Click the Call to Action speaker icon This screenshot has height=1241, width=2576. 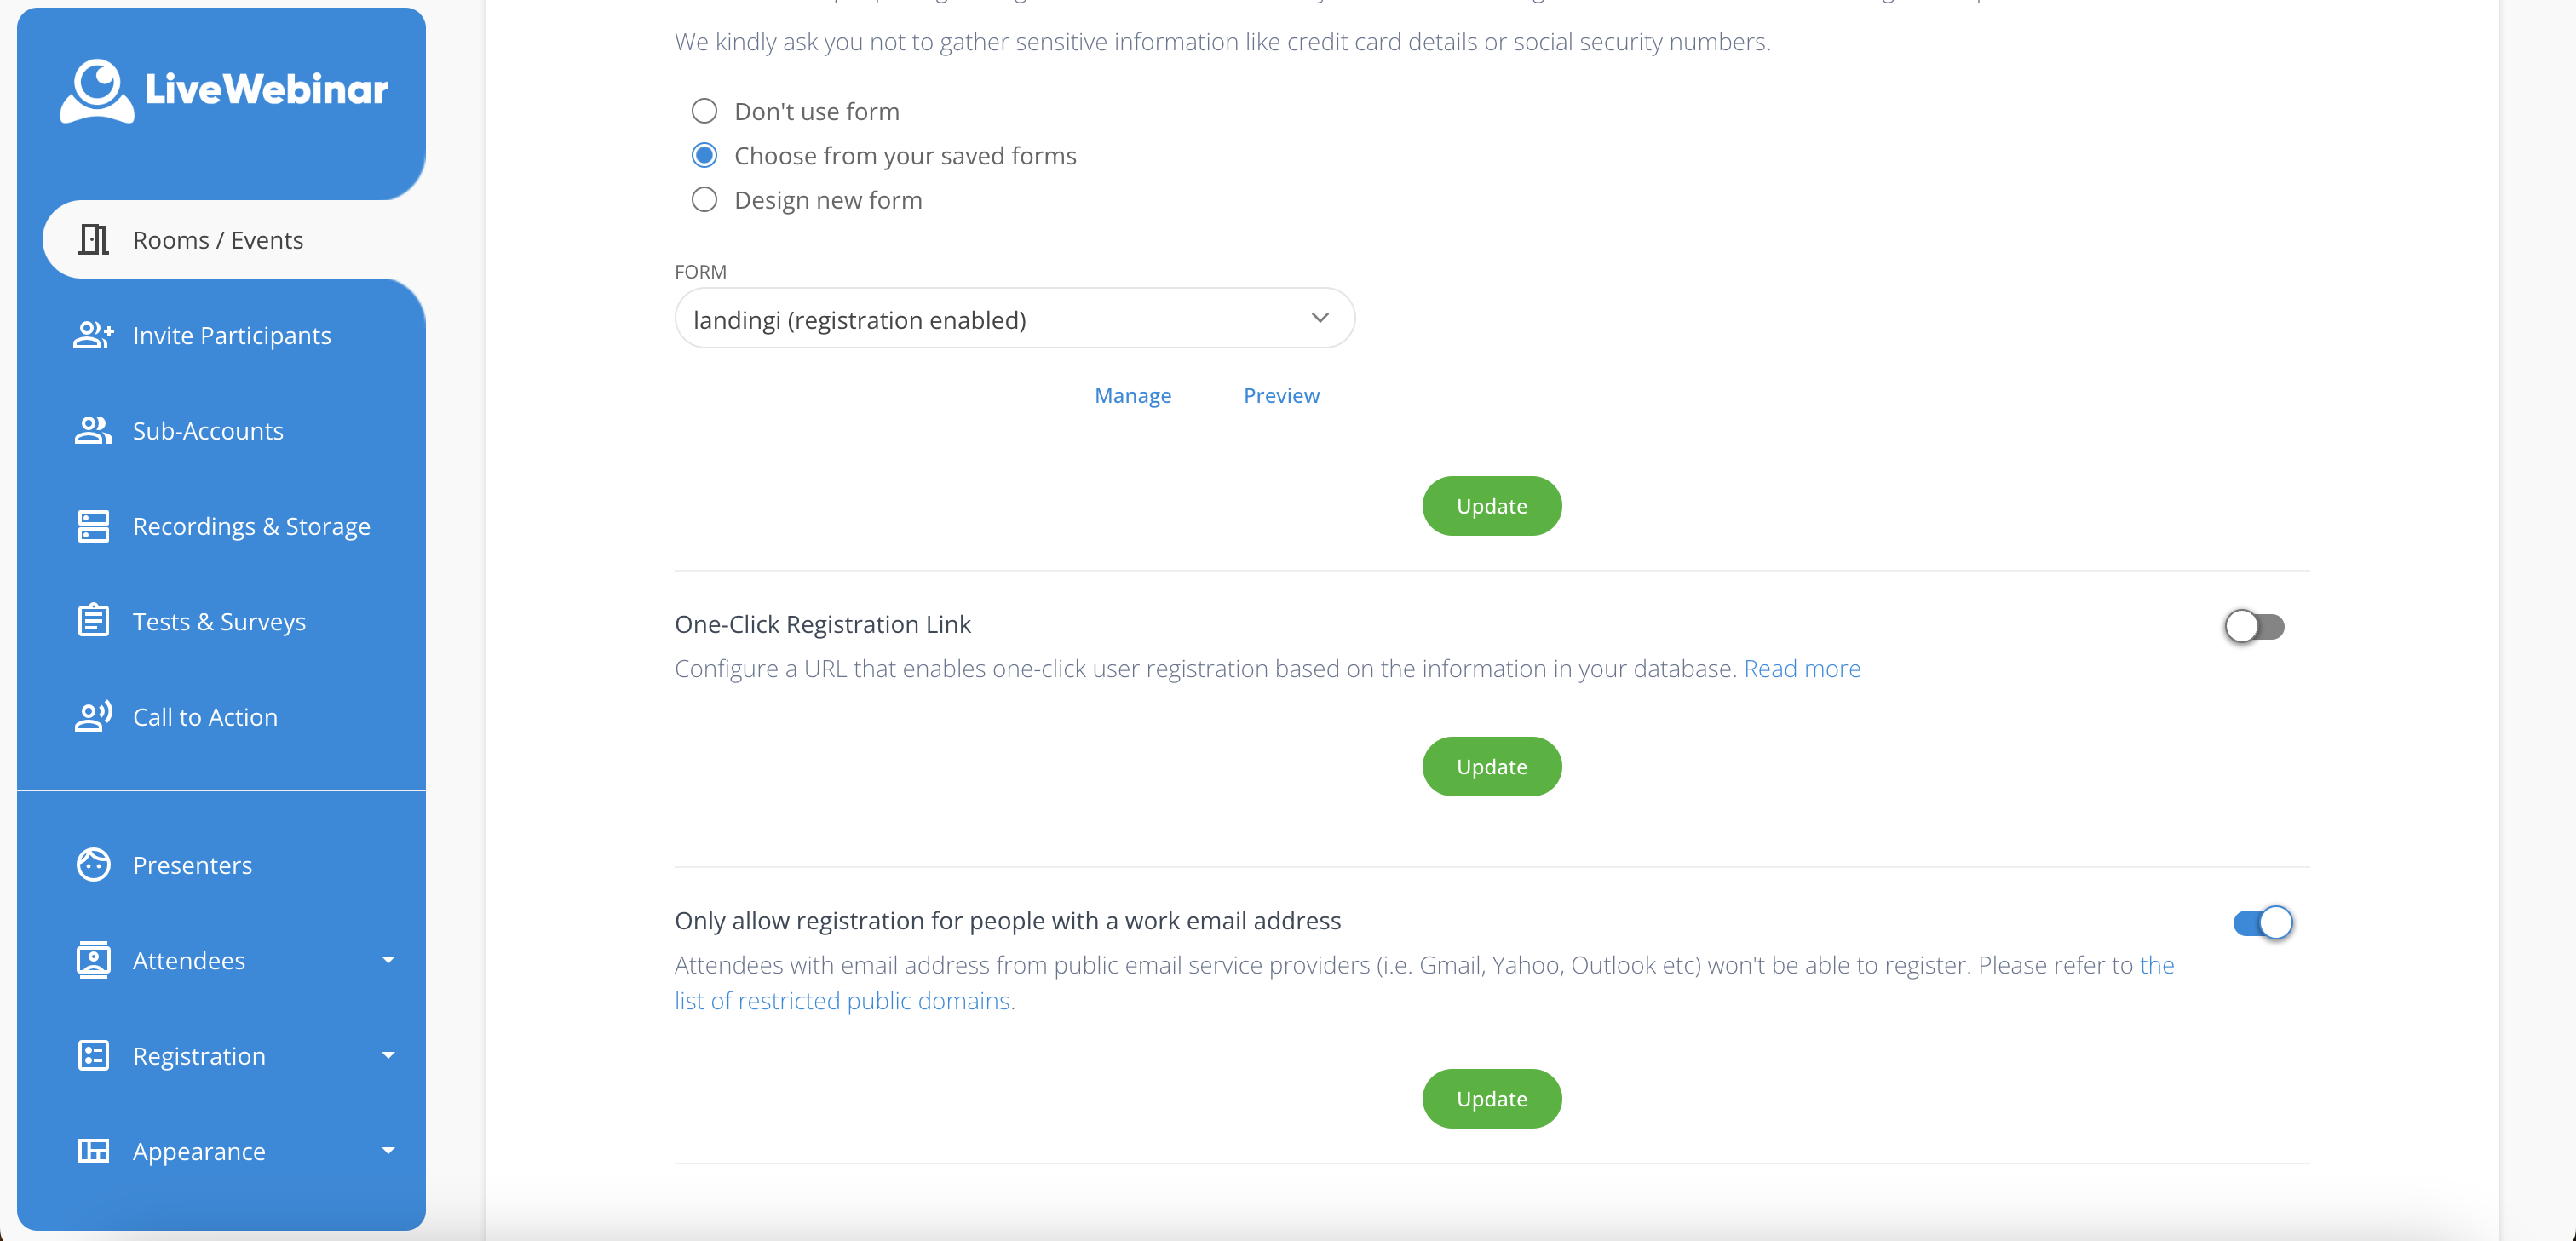94,717
